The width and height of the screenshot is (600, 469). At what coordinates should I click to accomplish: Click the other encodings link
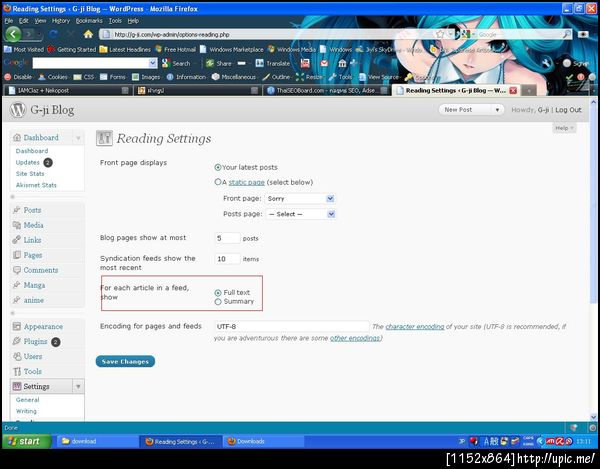tap(355, 338)
